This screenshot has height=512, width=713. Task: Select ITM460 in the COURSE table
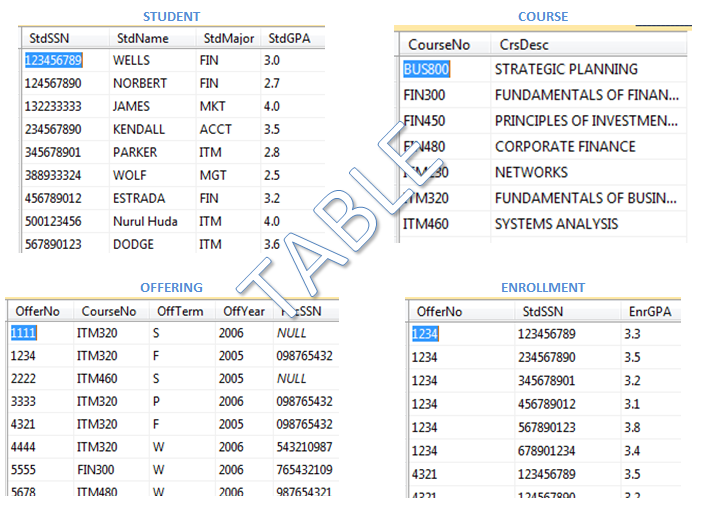(426, 224)
